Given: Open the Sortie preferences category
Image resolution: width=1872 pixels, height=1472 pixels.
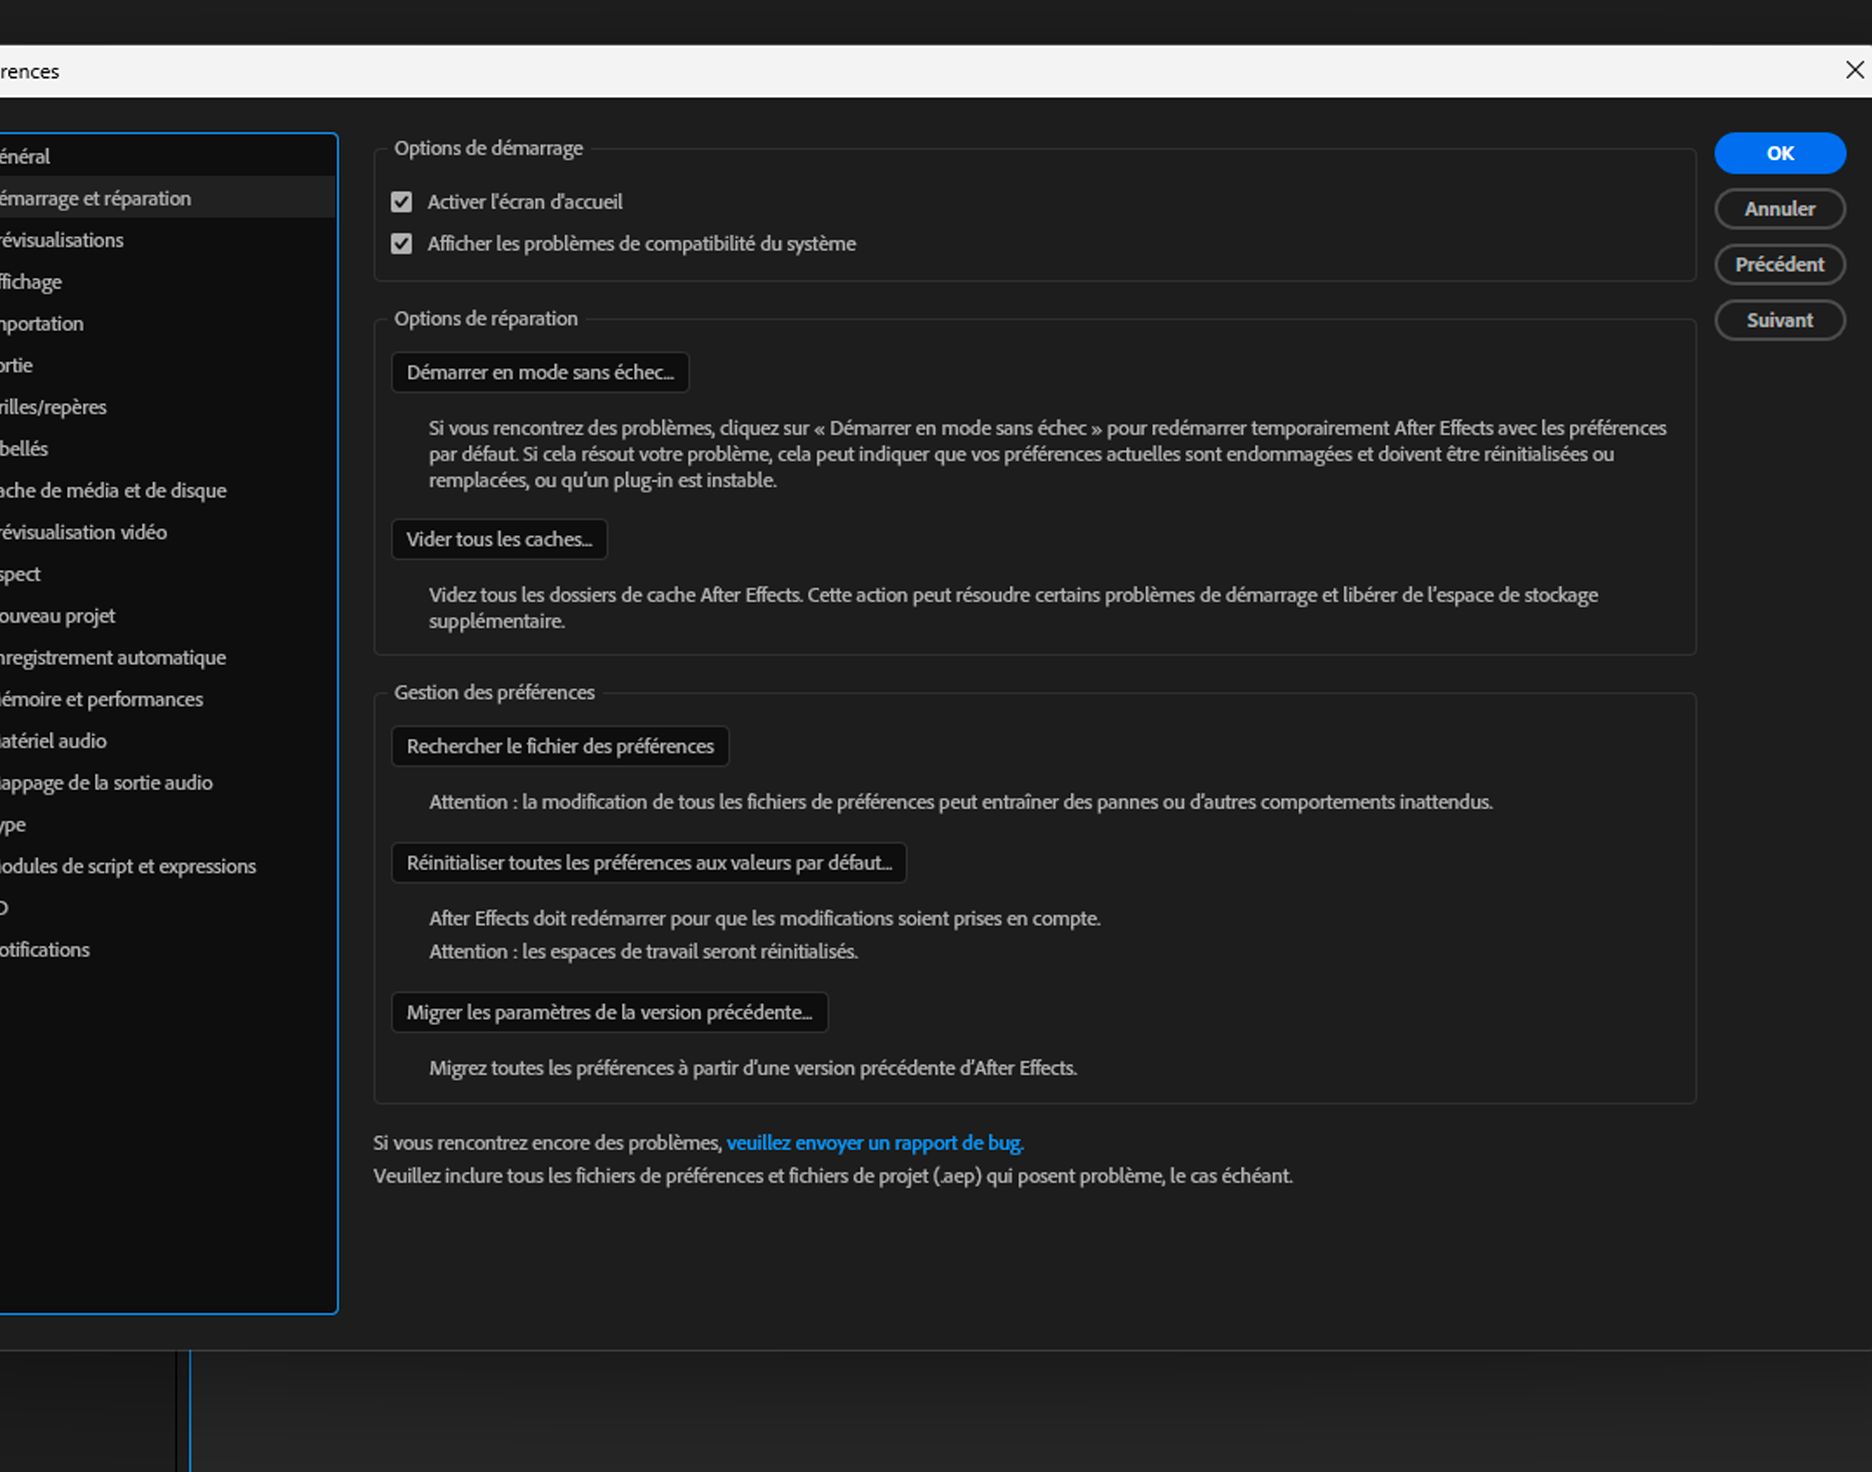Looking at the screenshot, I should 167,365.
